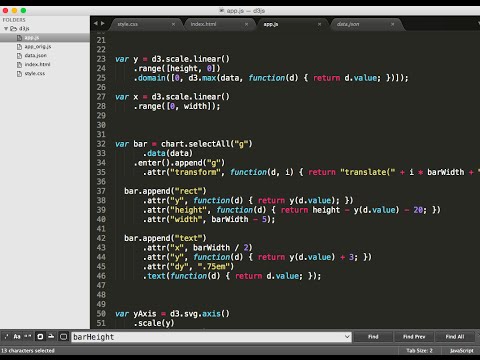Open app_orig.js in the sidebar

click(x=45, y=47)
